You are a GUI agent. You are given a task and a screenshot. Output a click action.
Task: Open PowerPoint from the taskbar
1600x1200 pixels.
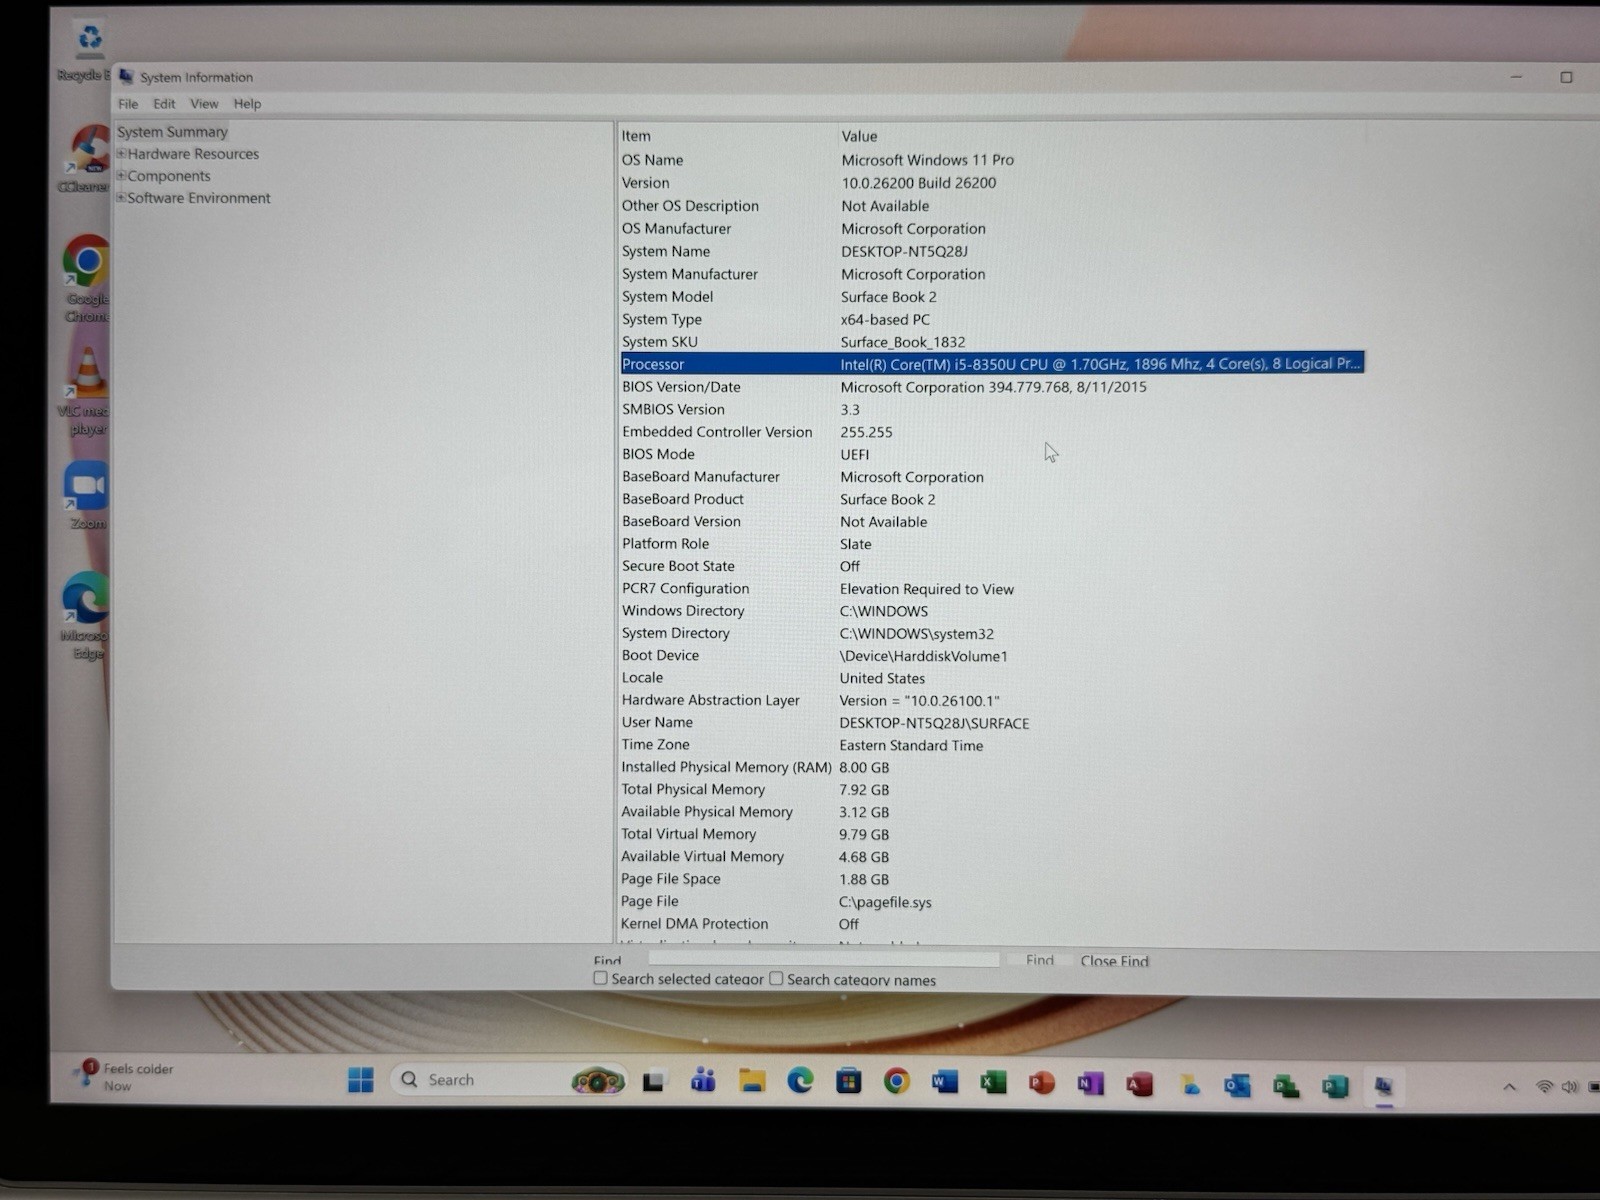tap(1042, 1083)
